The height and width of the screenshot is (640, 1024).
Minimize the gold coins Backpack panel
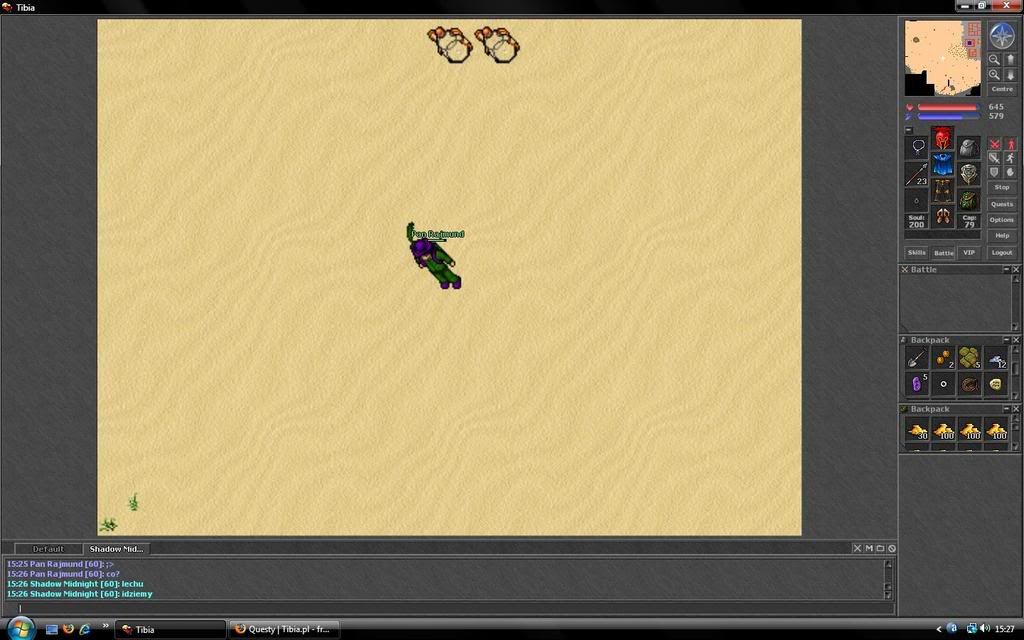pyautogui.click(x=1006, y=409)
